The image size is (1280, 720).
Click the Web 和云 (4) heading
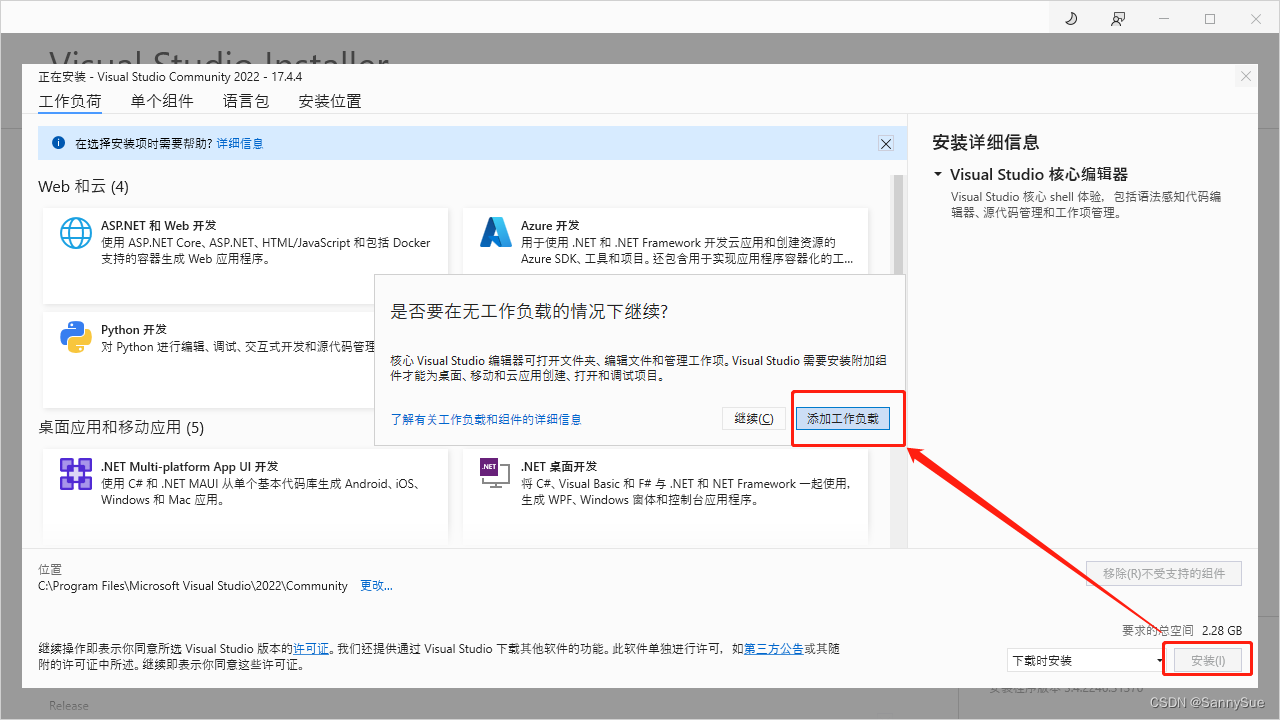coord(83,187)
